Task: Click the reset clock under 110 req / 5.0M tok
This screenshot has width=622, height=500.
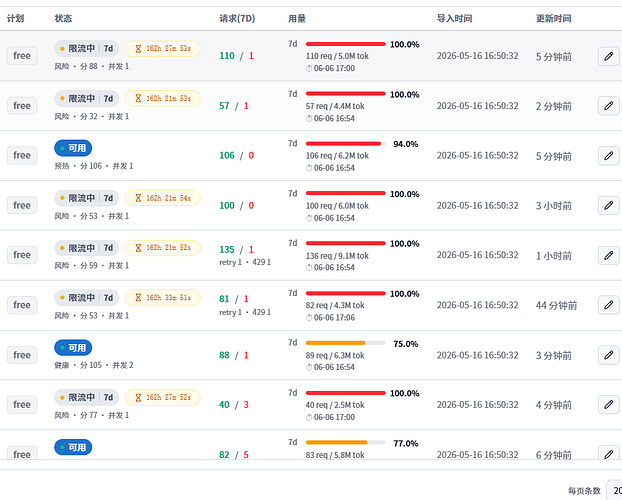Action: [330, 68]
